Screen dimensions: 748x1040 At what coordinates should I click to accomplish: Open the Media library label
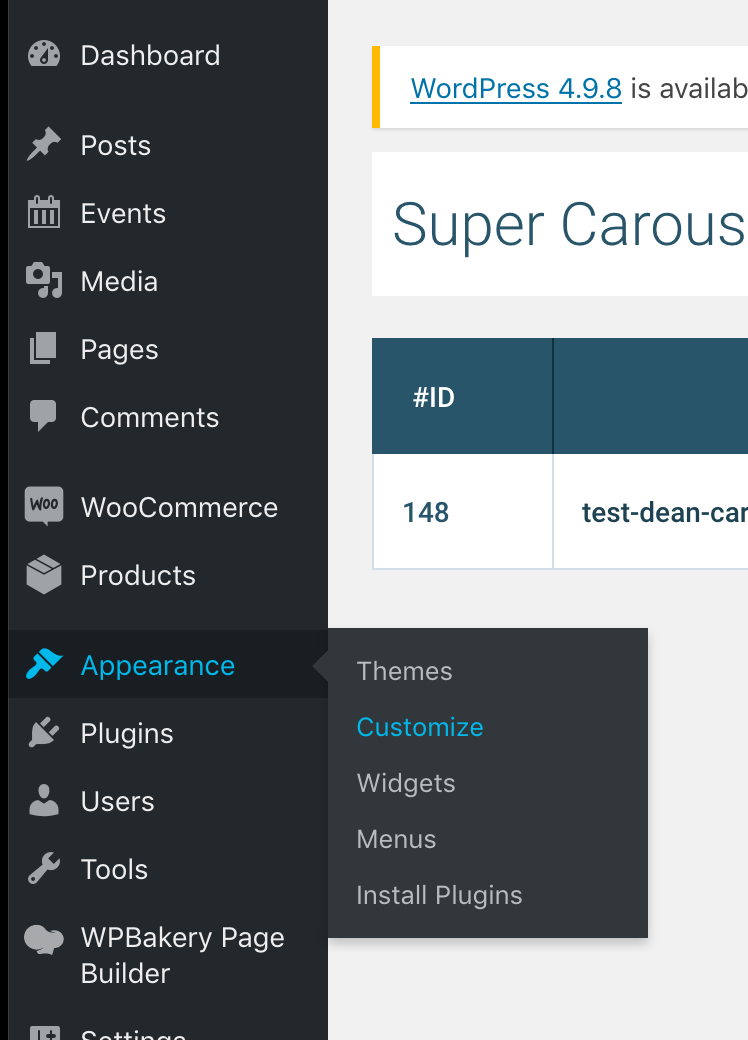[x=119, y=281]
